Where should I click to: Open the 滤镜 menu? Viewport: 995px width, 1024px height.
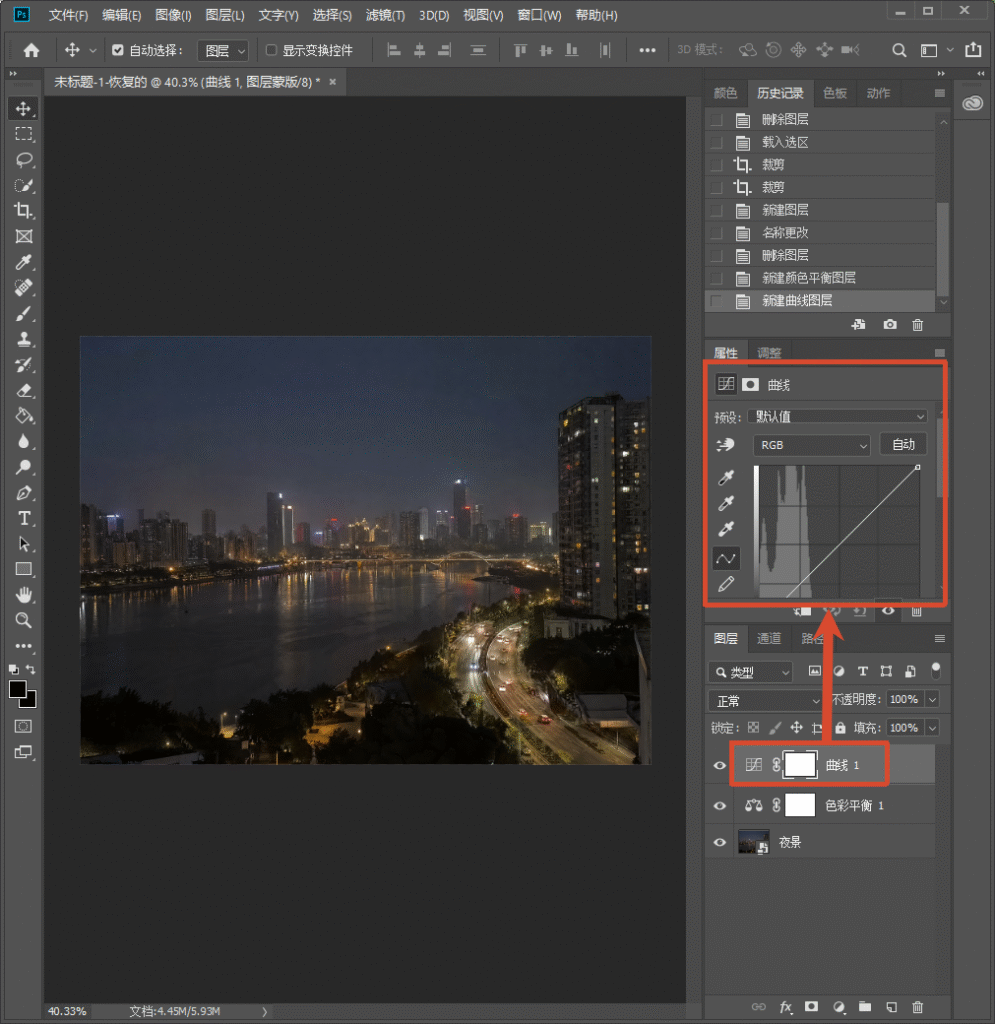click(385, 15)
